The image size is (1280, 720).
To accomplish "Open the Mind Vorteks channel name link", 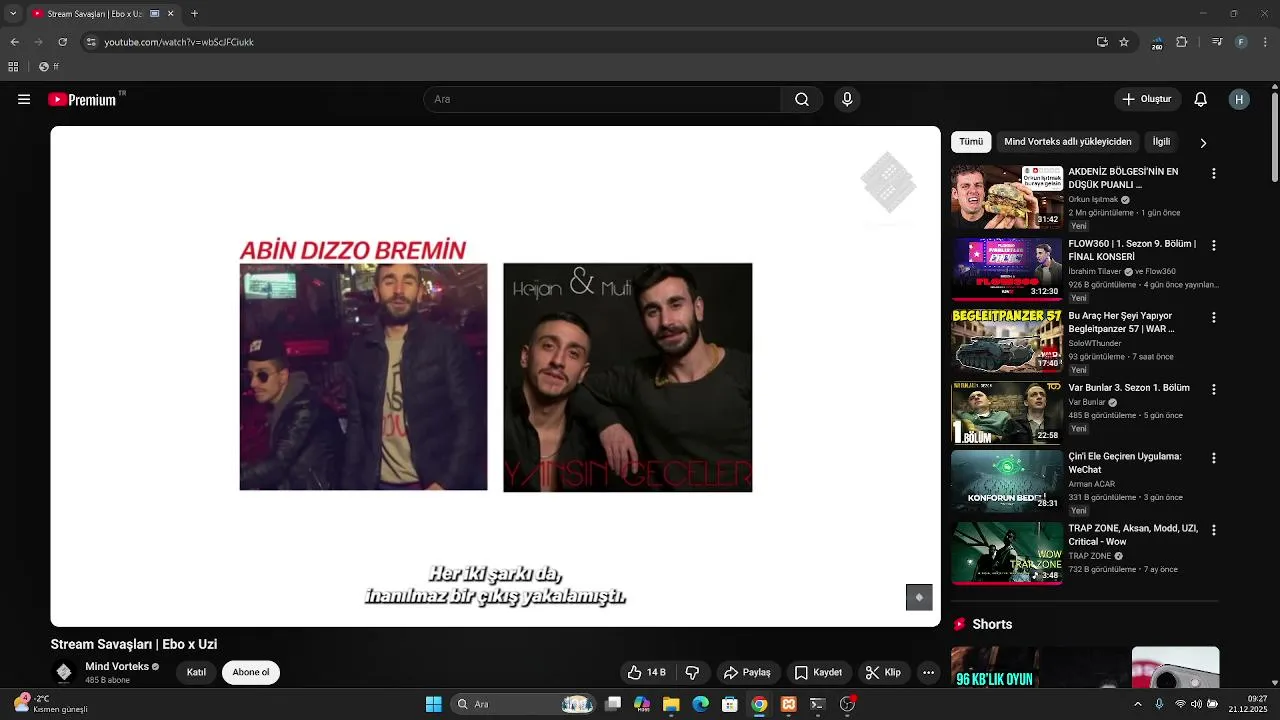I will pyautogui.click(x=117, y=666).
